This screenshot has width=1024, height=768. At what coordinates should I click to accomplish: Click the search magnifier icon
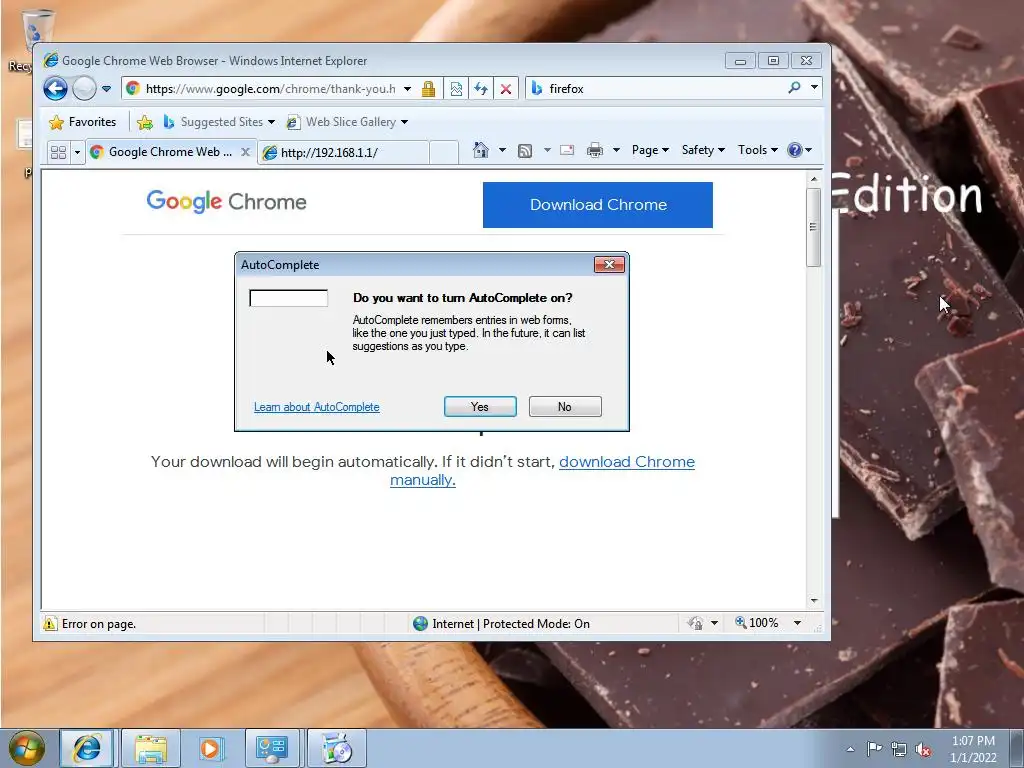[x=794, y=88]
